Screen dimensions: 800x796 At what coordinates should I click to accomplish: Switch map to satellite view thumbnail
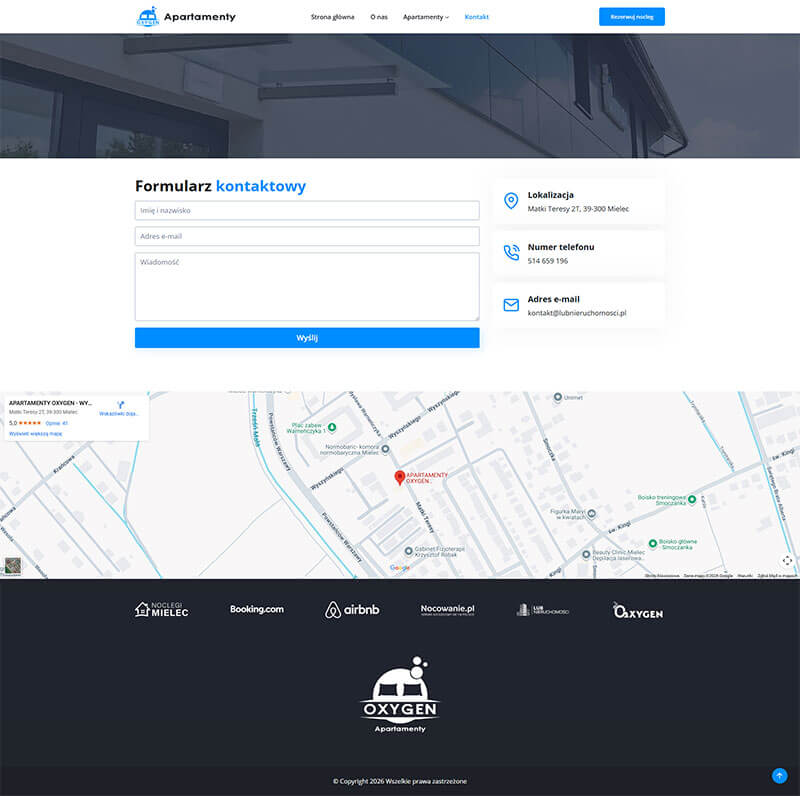click(x=12, y=566)
